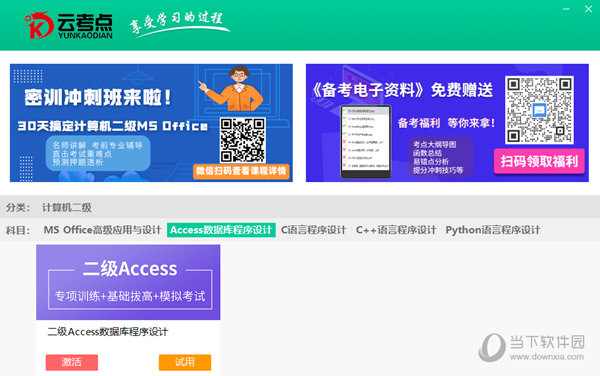Screen dimensions: 600x376
Task: Click the 二级Access数据库程序设计 course title
Action: coord(108,332)
